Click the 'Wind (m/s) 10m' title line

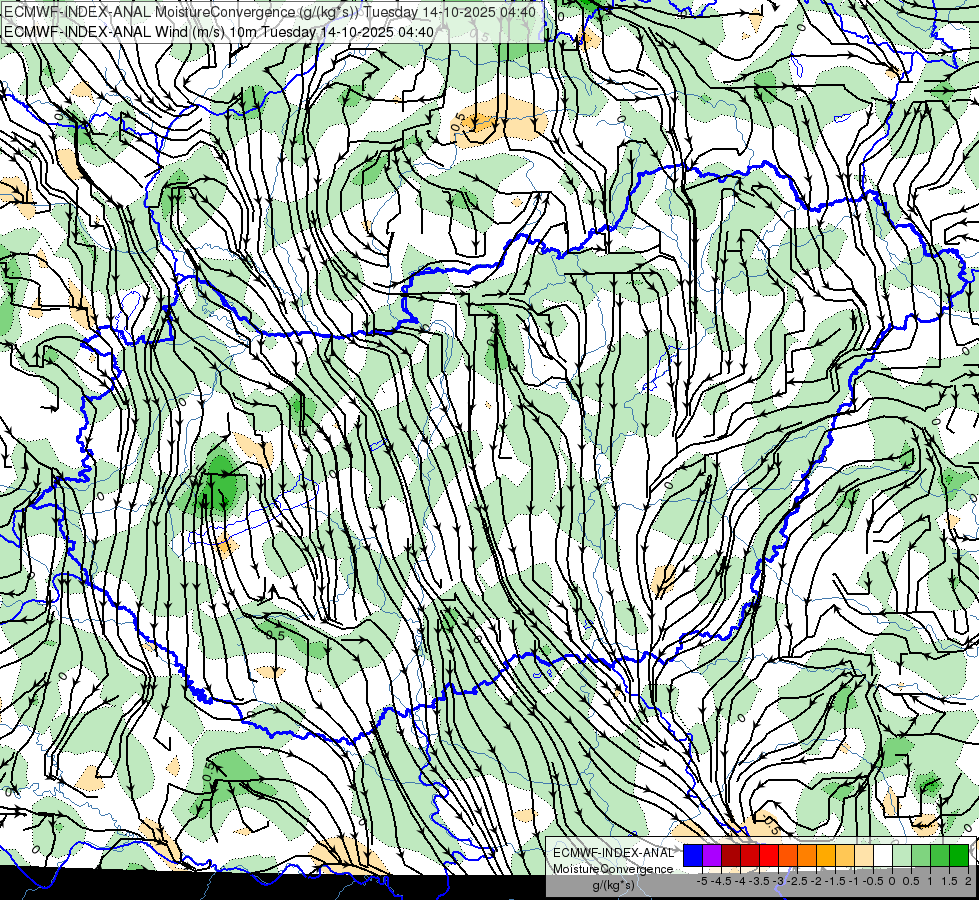click(219, 31)
